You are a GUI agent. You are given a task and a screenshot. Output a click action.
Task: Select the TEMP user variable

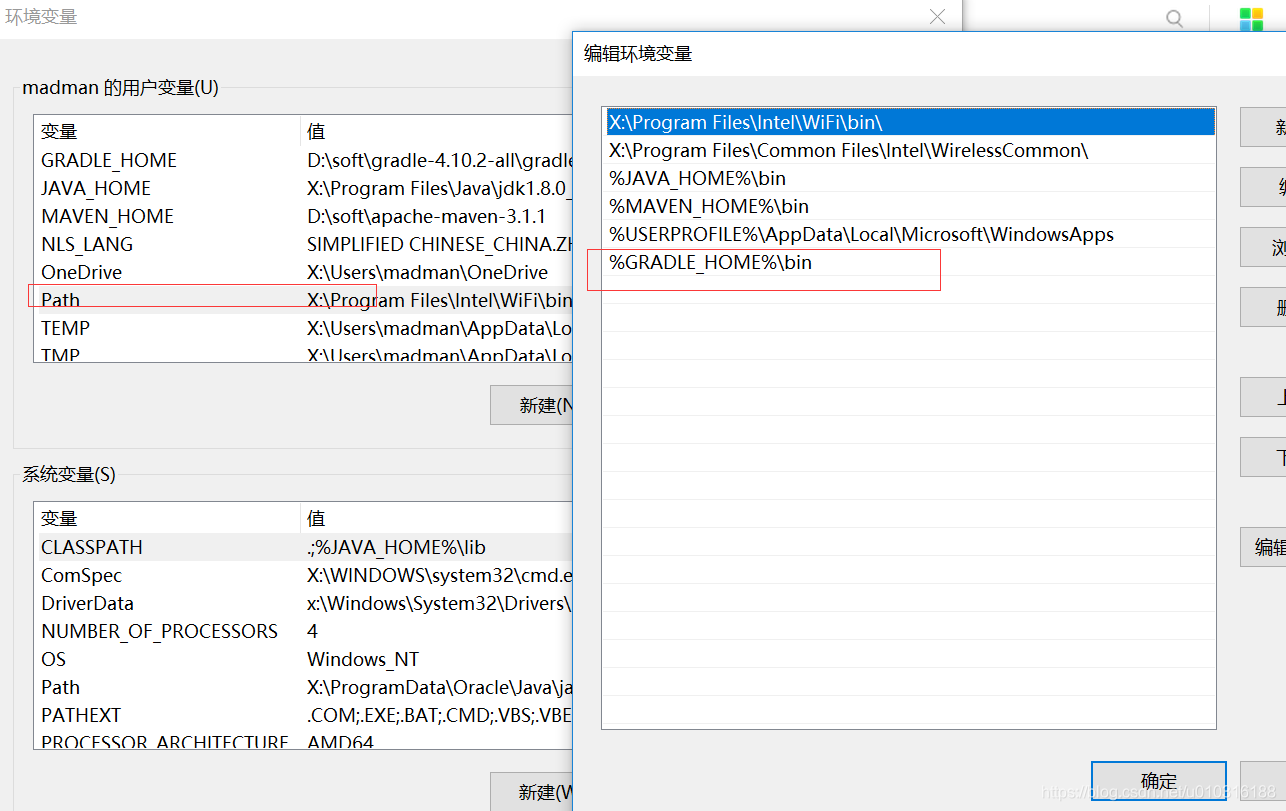tap(65, 328)
